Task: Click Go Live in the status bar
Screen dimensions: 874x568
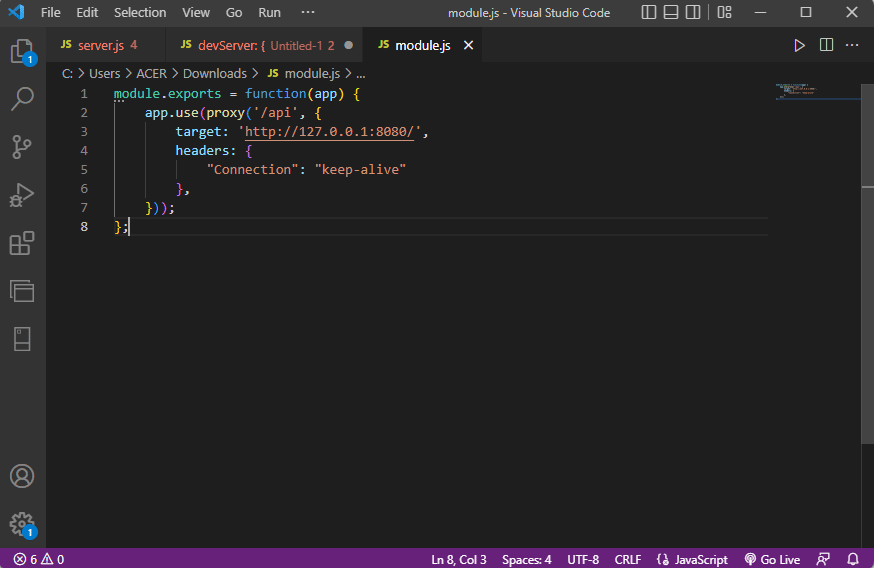Action: (772, 559)
